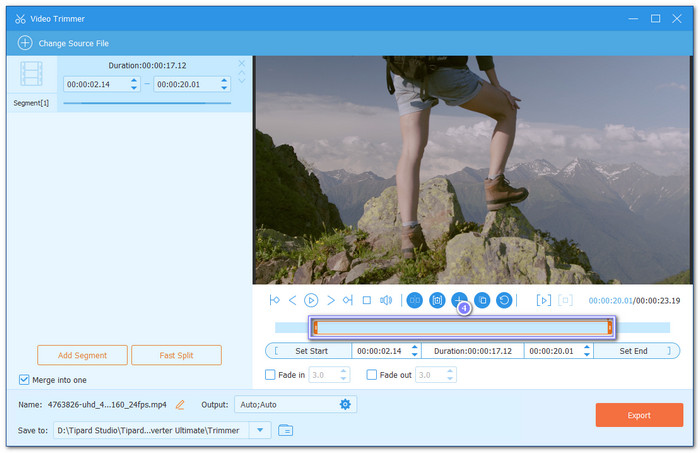Play the selected segment with bracketed play icon
Image resolution: width=700 pixels, height=453 pixels.
543,300
